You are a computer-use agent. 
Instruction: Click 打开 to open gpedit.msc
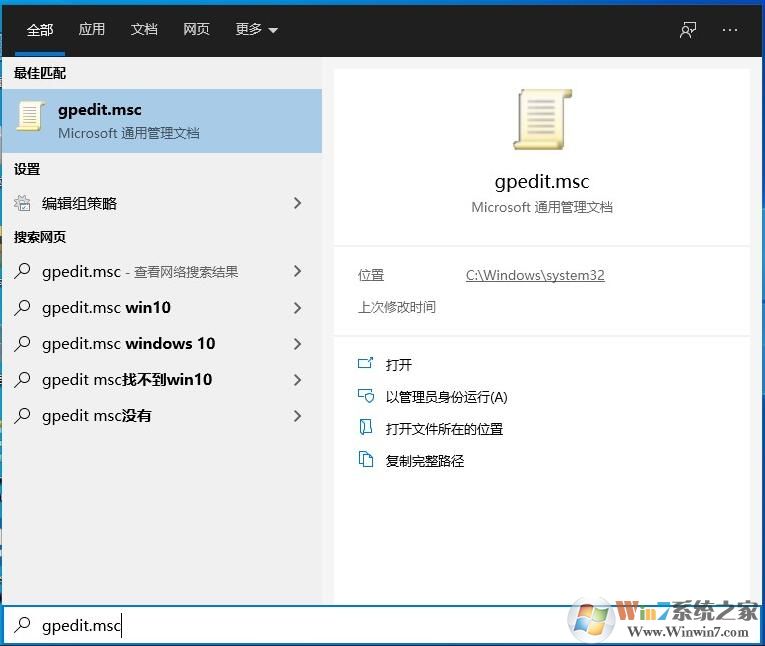(399, 364)
